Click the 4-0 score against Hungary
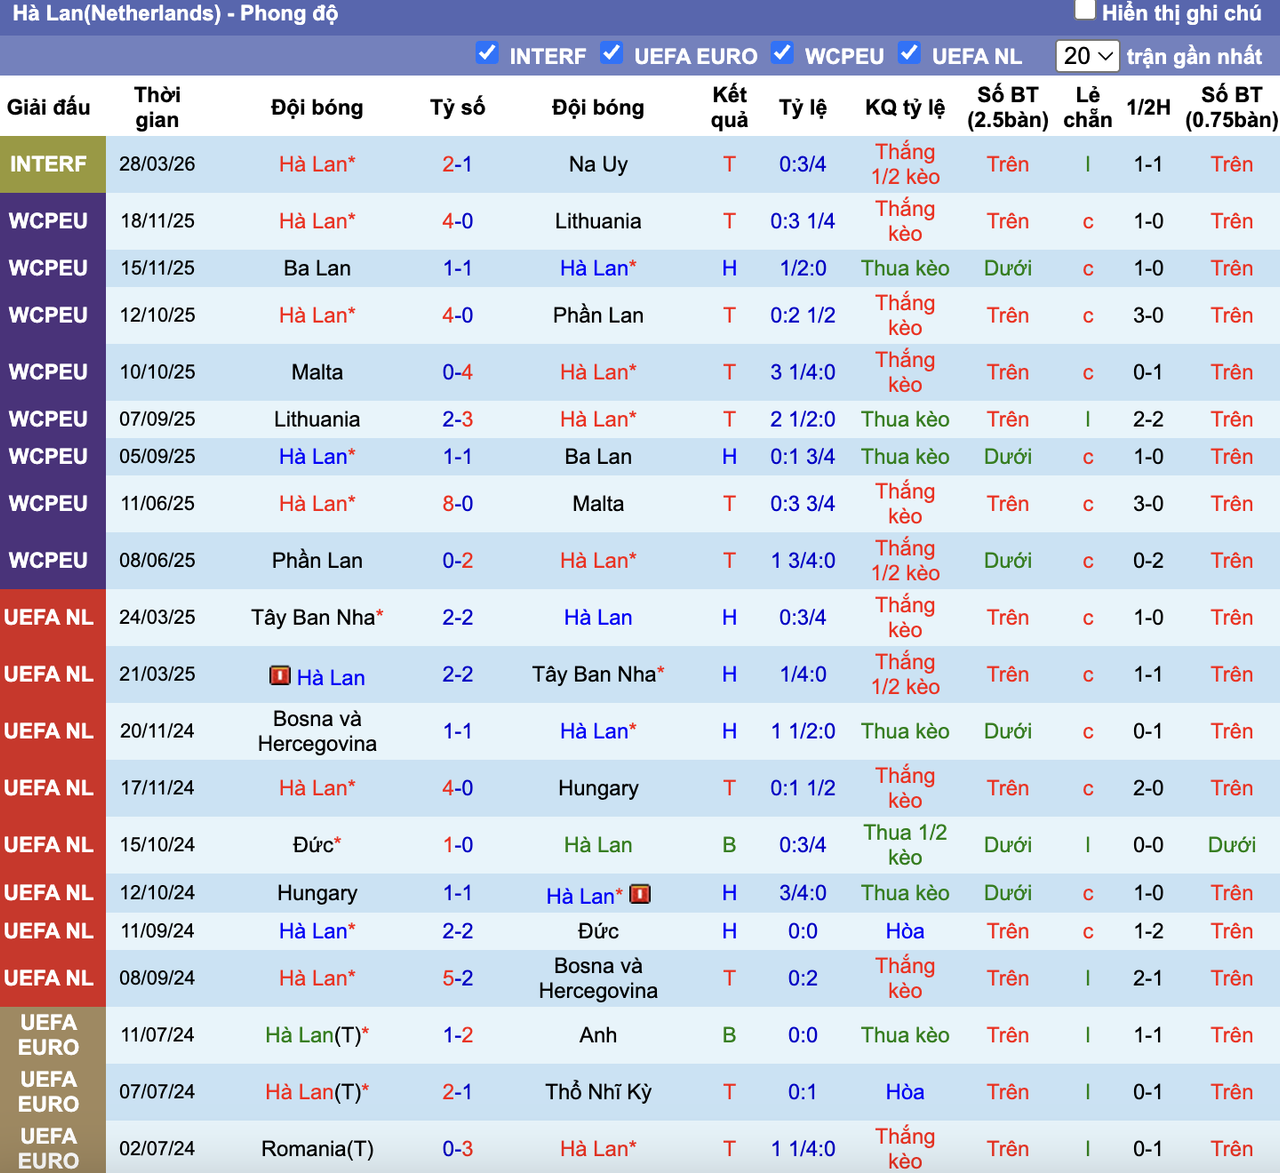 coord(457,788)
